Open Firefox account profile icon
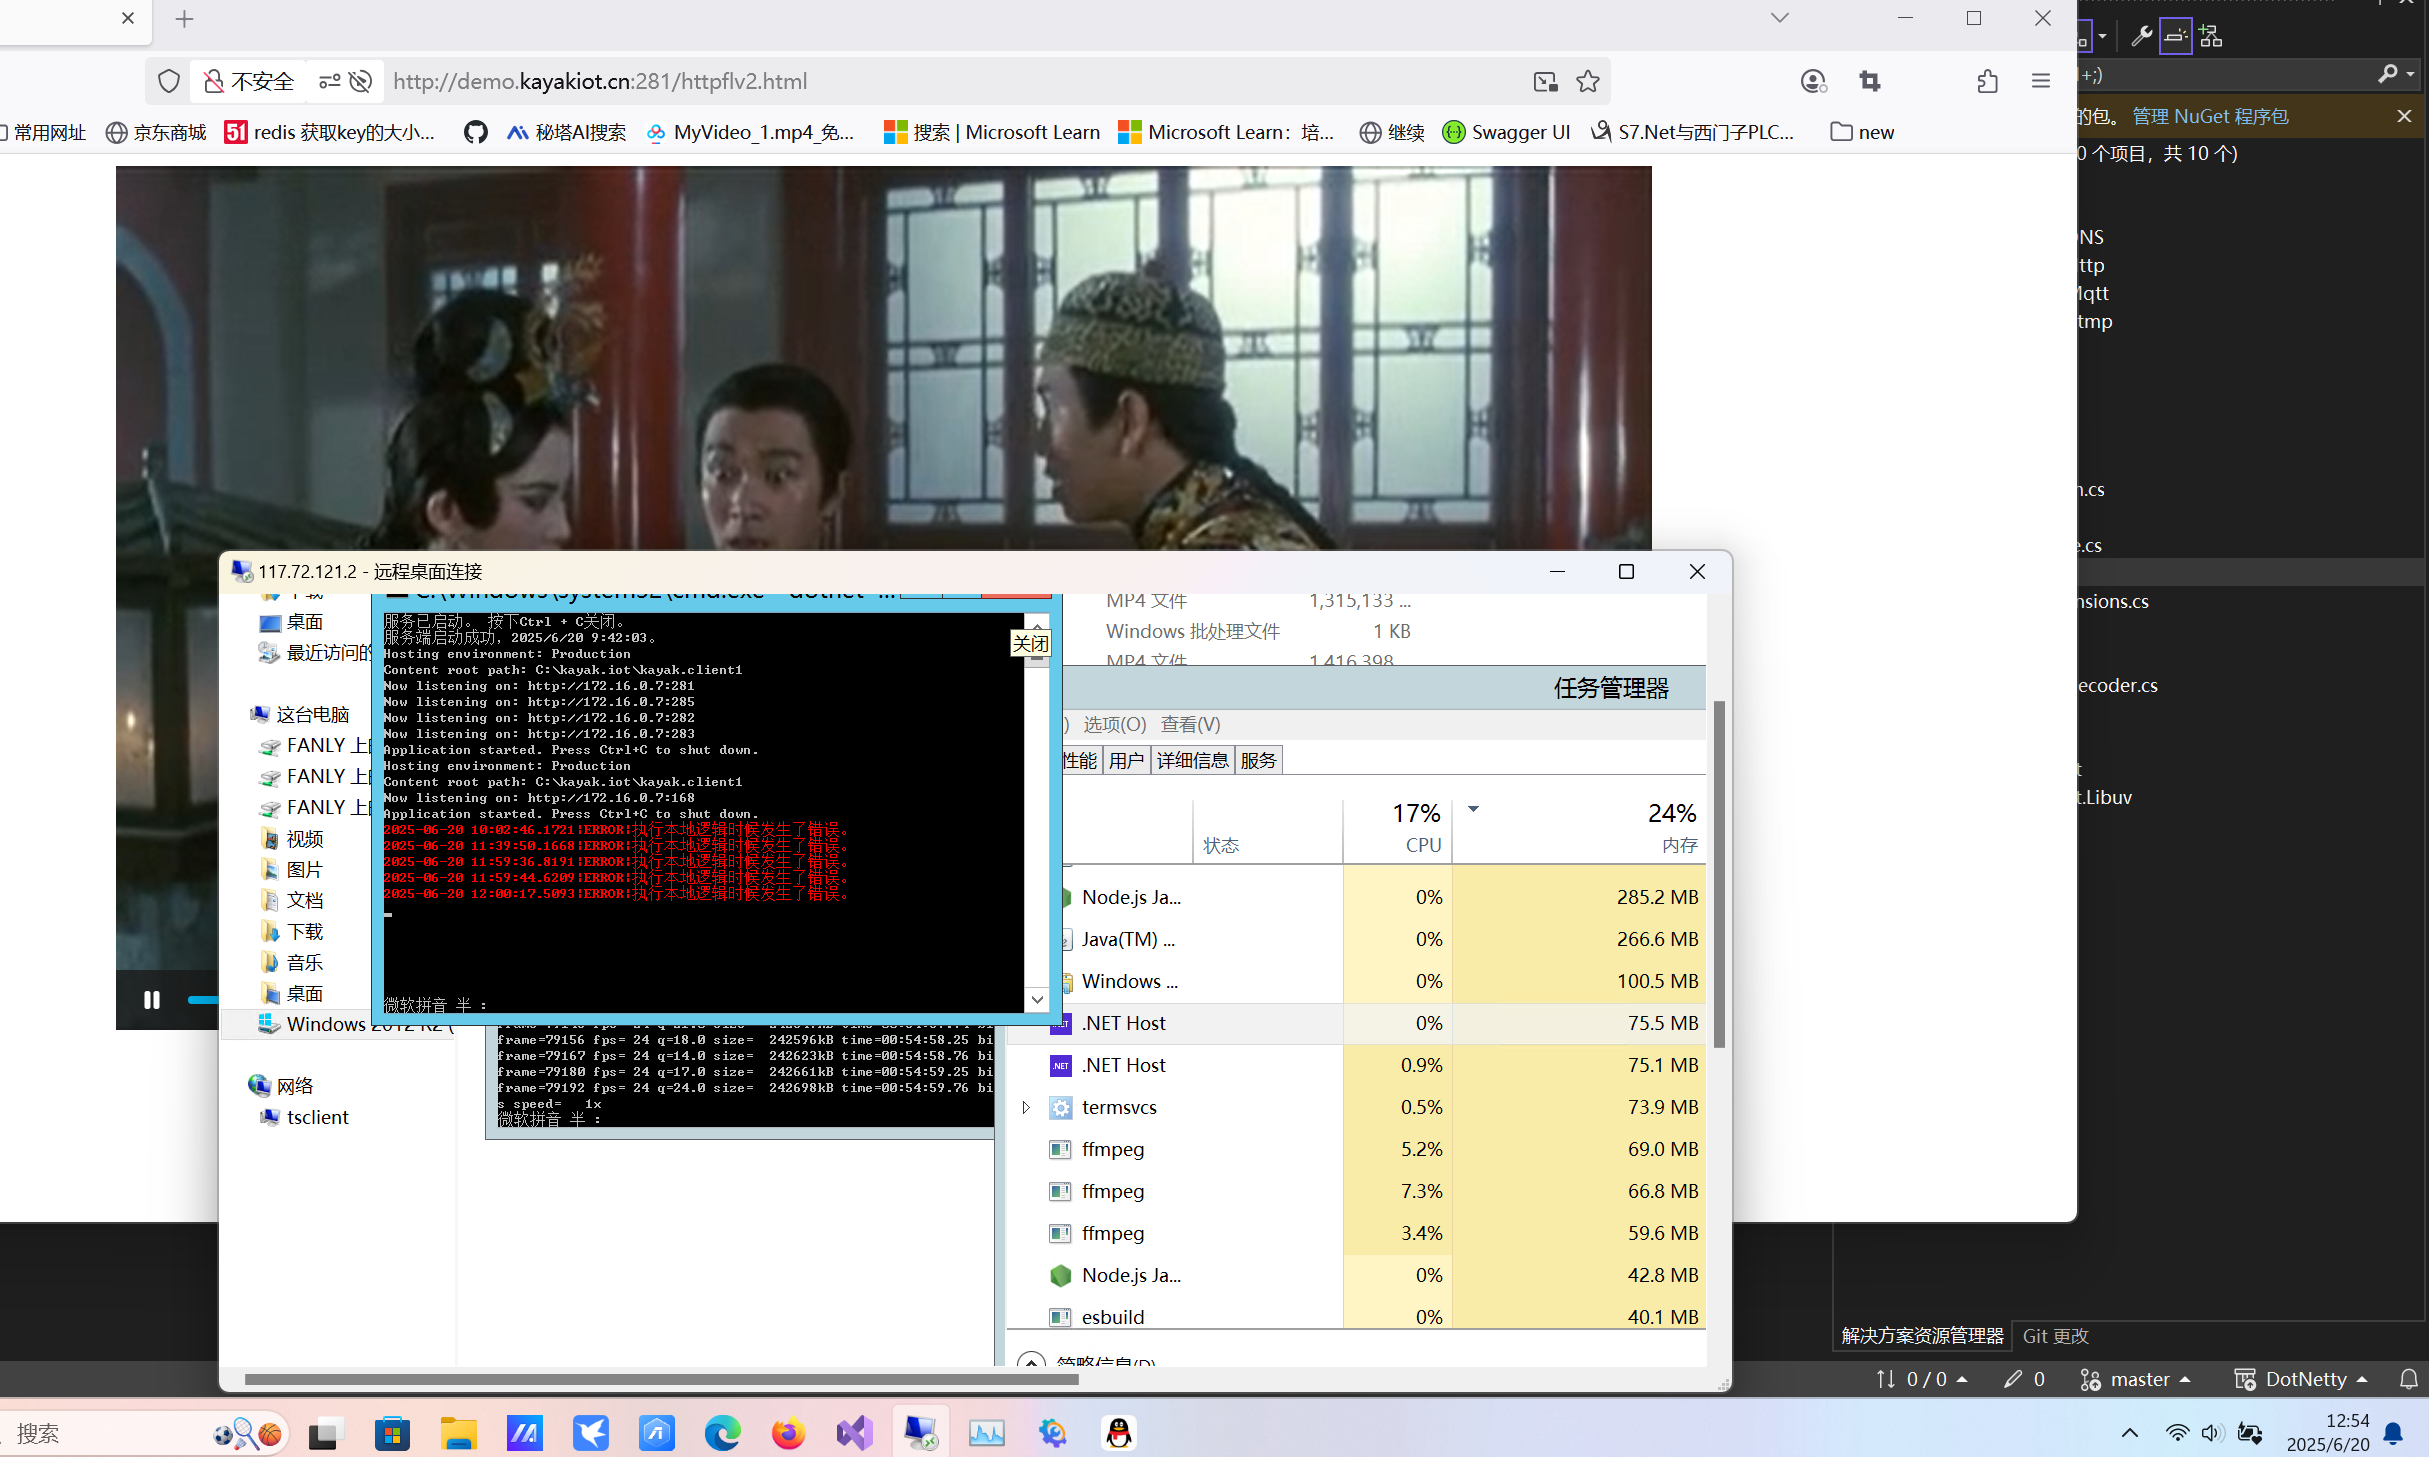The image size is (2429, 1457). [x=1812, y=81]
